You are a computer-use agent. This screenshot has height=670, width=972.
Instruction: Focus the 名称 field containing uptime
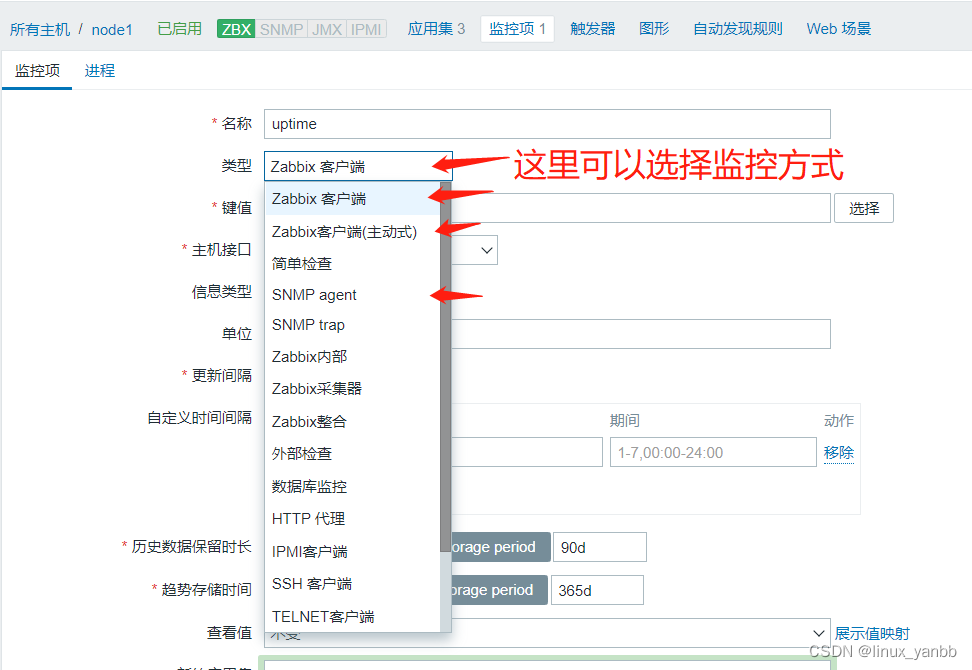click(x=547, y=124)
